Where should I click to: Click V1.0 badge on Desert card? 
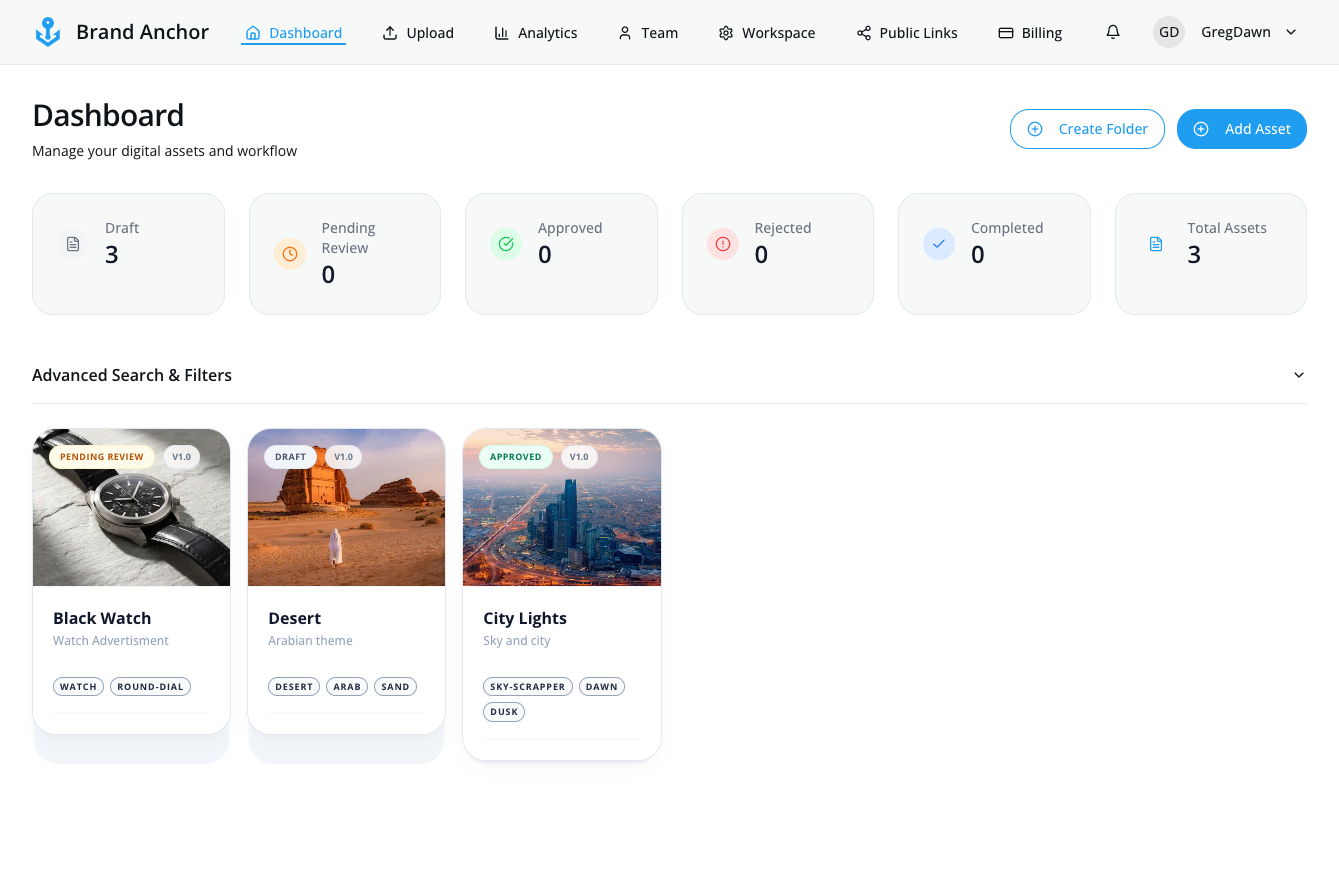(343, 457)
